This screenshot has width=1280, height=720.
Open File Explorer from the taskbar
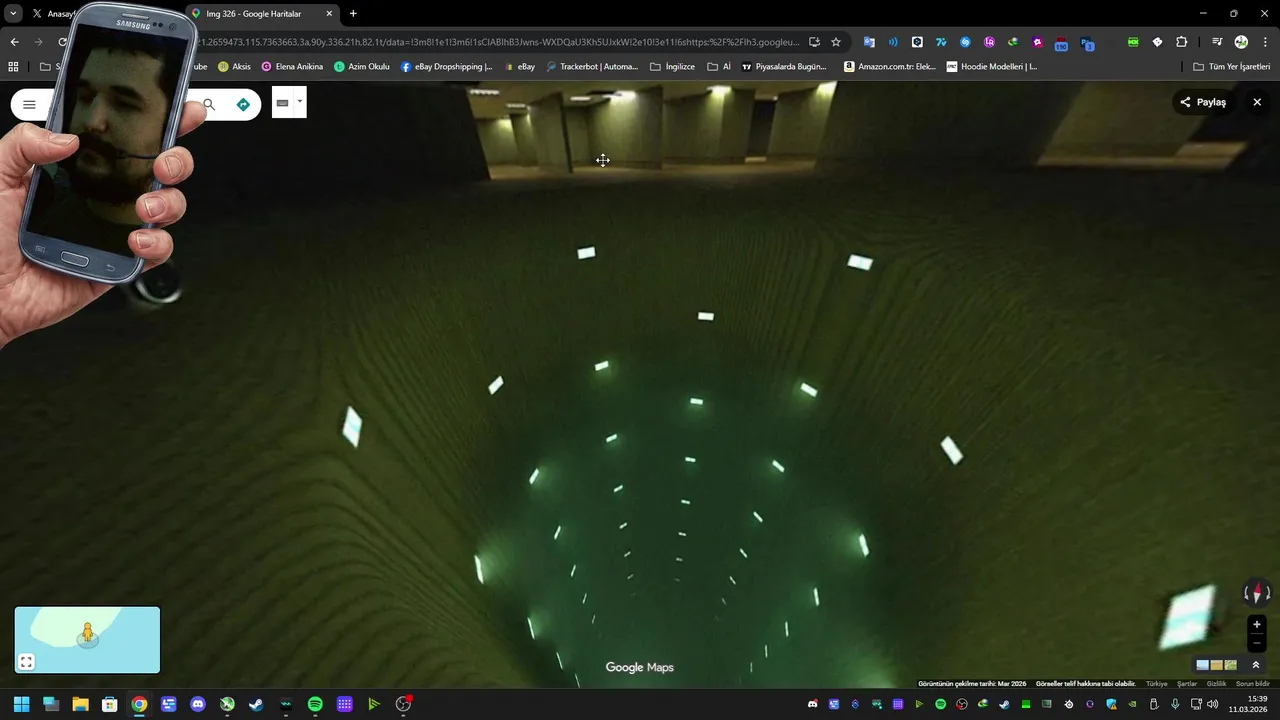click(x=80, y=704)
